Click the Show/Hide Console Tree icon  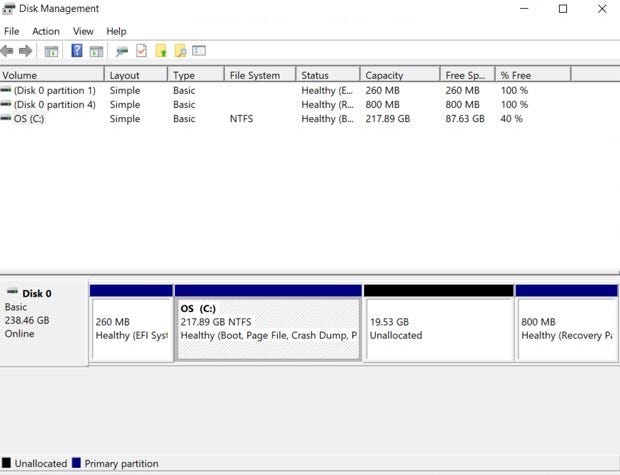click(x=51, y=51)
